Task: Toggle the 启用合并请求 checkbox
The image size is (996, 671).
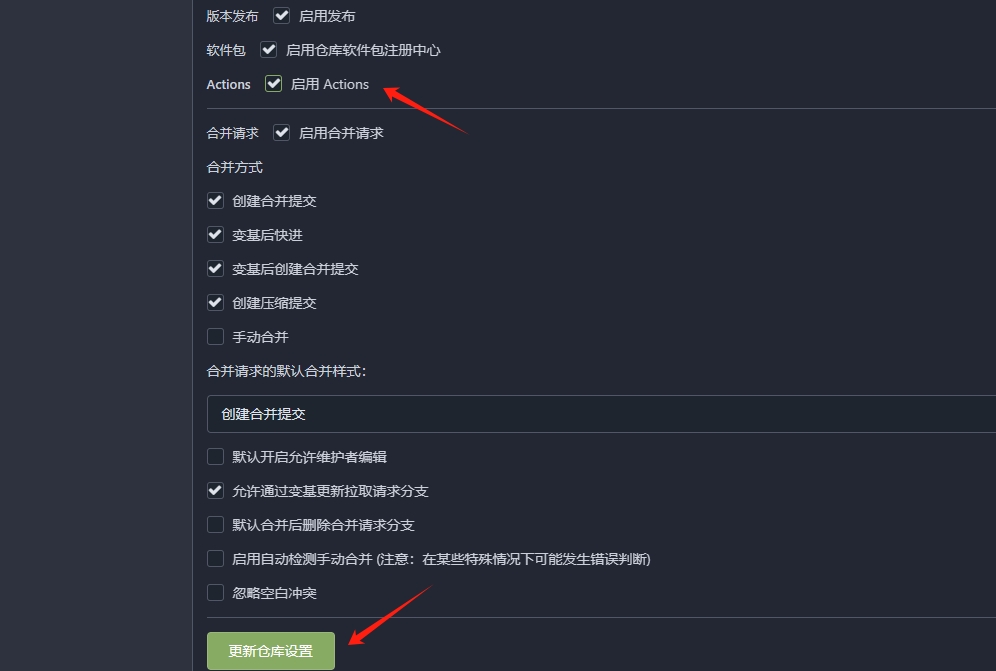Action: [x=281, y=132]
